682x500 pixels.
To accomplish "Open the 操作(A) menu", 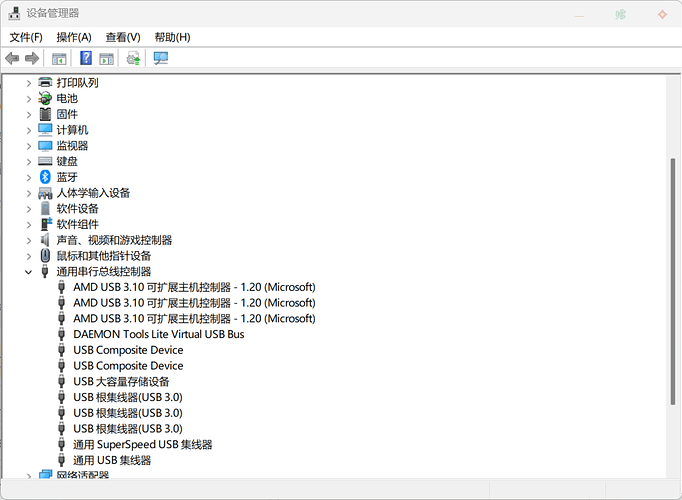I will click(x=74, y=37).
